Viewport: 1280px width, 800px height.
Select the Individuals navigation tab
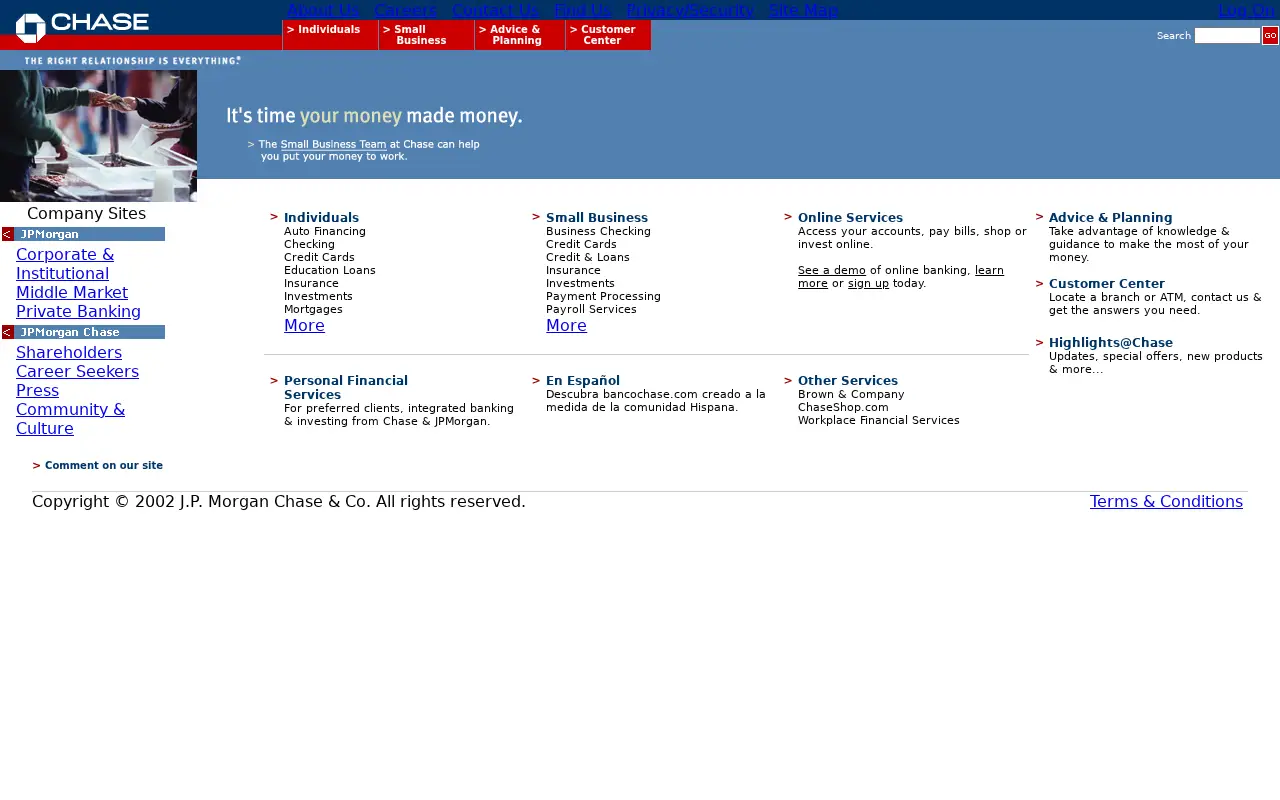(330, 35)
